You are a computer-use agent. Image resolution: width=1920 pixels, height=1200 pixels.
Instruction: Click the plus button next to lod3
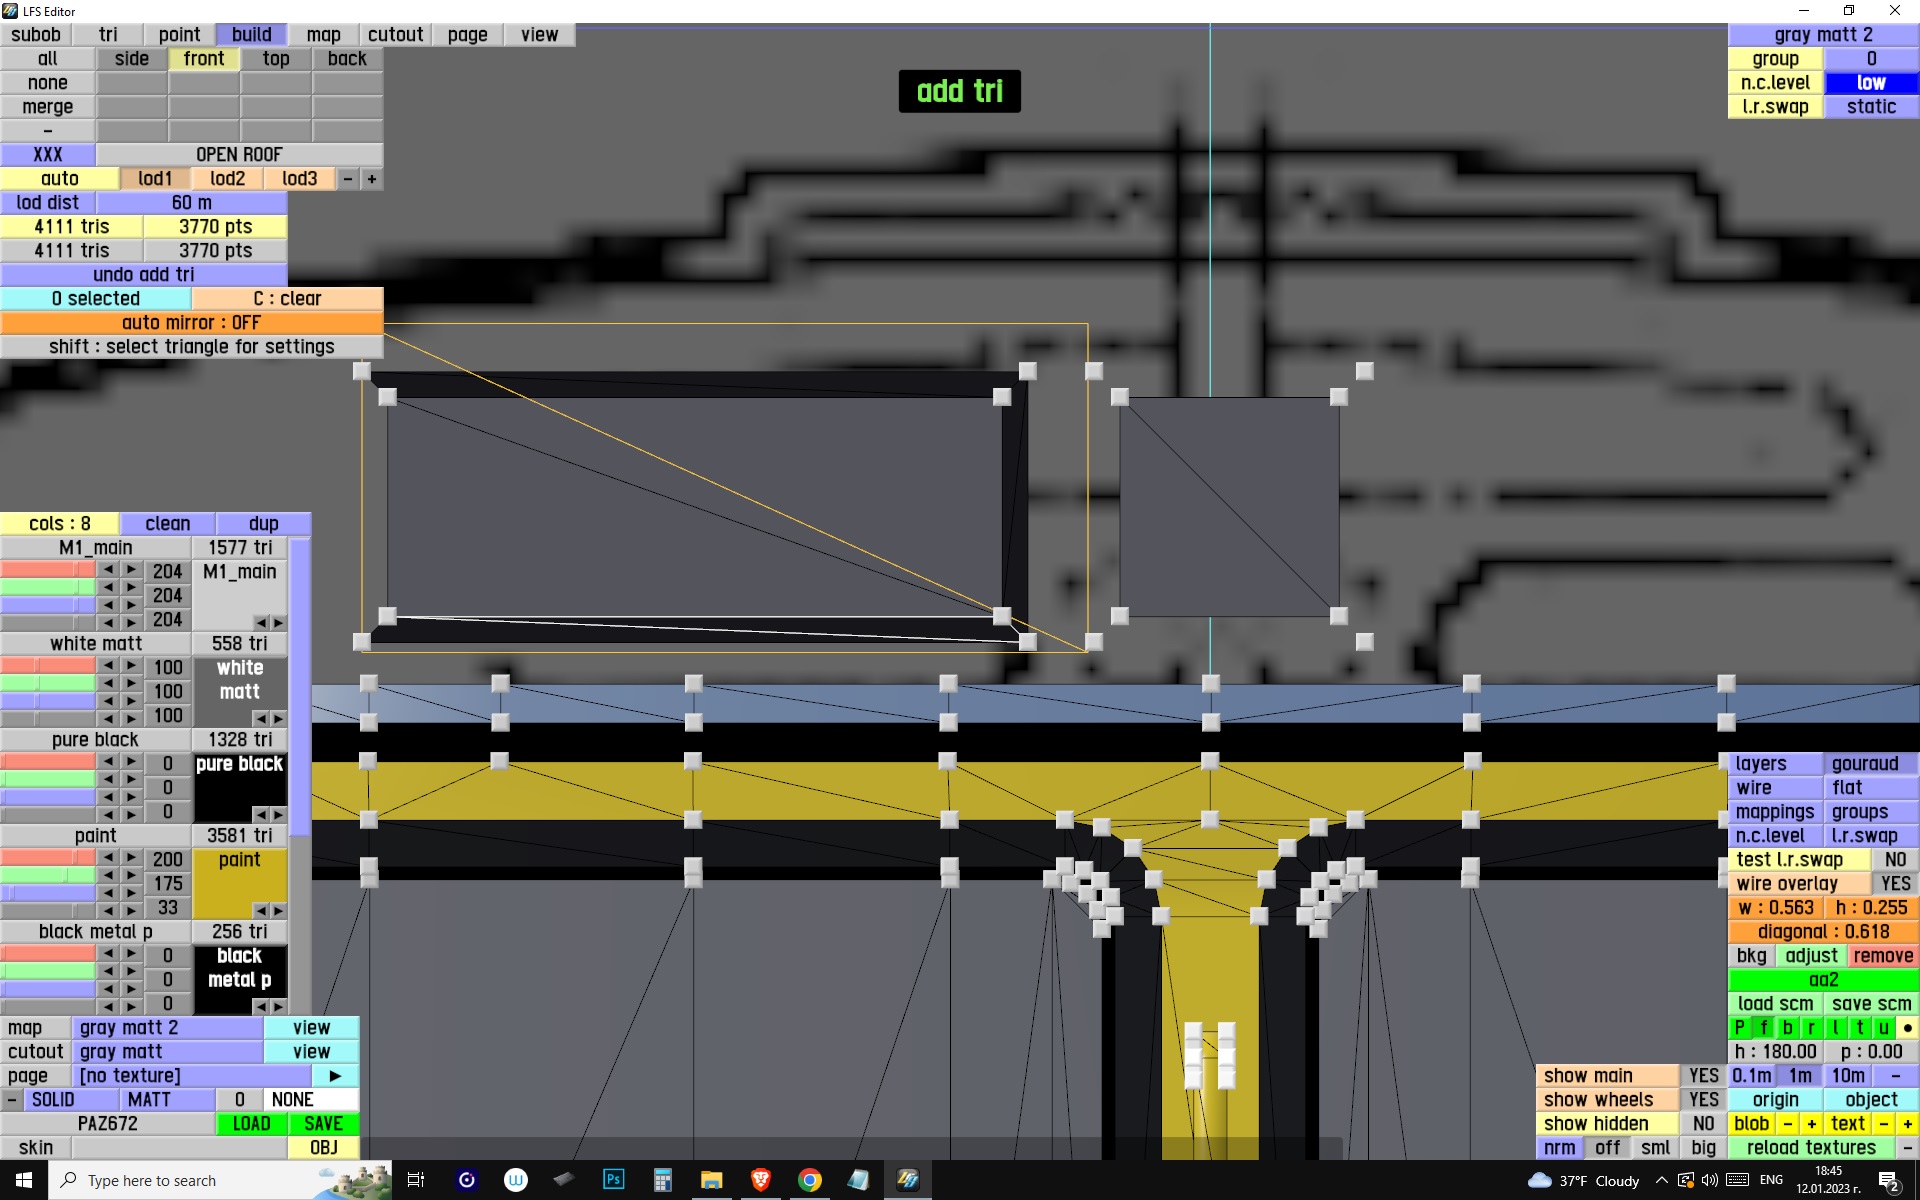[372, 179]
